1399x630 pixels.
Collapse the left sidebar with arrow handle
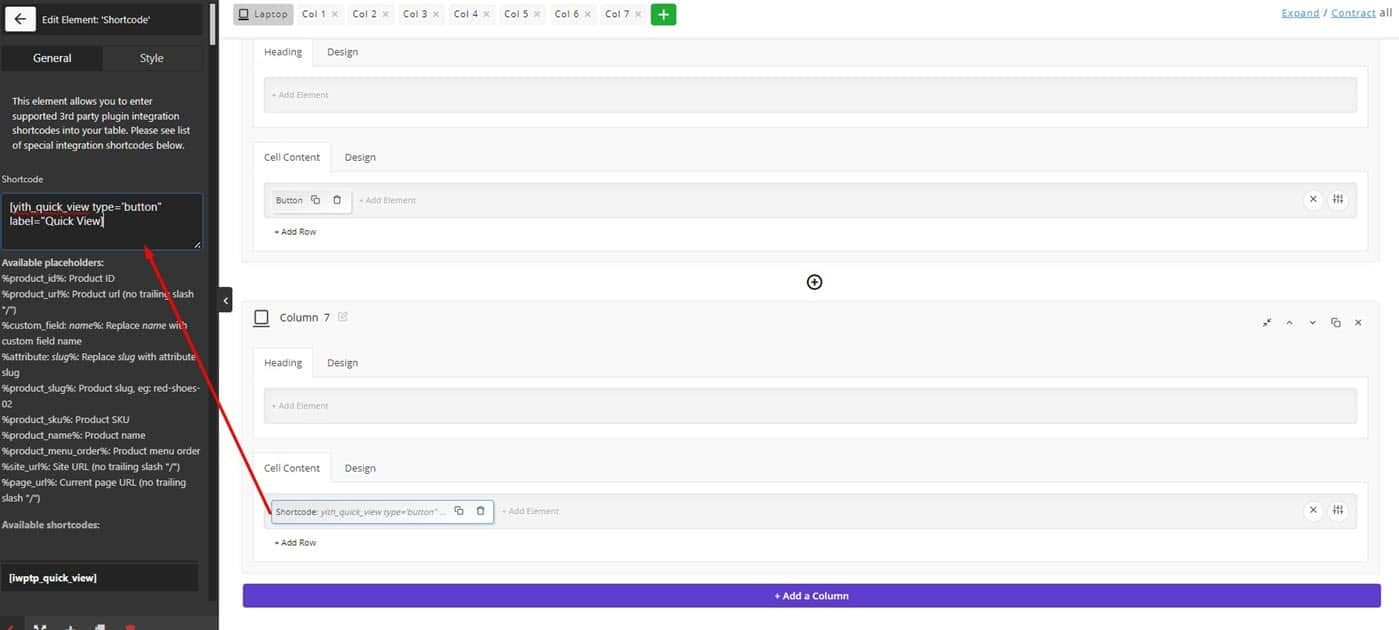(x=225, y=300)
